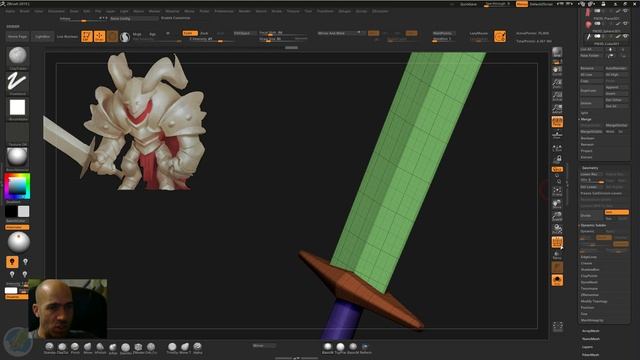Open the stroke type selector with squiggle
This screenshot has width=640, height=360.
pos(18,82)
